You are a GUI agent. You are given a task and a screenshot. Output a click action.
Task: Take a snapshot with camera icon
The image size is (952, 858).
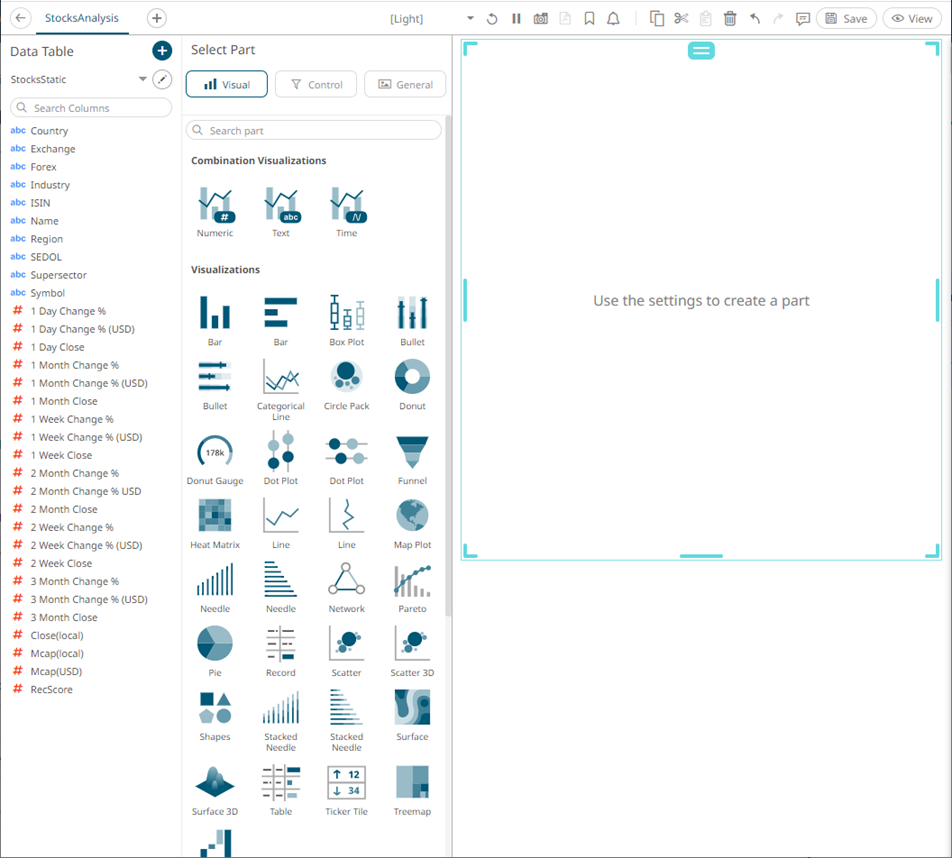[540, 19]
